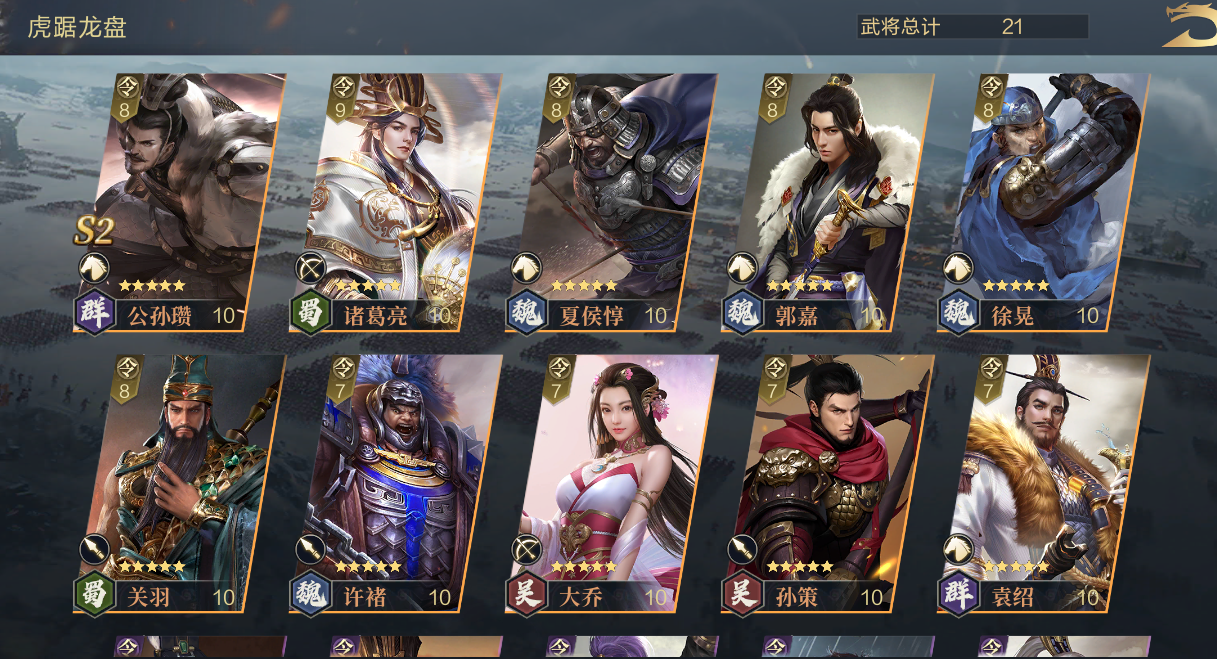1217x659 pixels.
Task: Click the 魏 faction badge on 徐晃
Action: tap(957, 313)
